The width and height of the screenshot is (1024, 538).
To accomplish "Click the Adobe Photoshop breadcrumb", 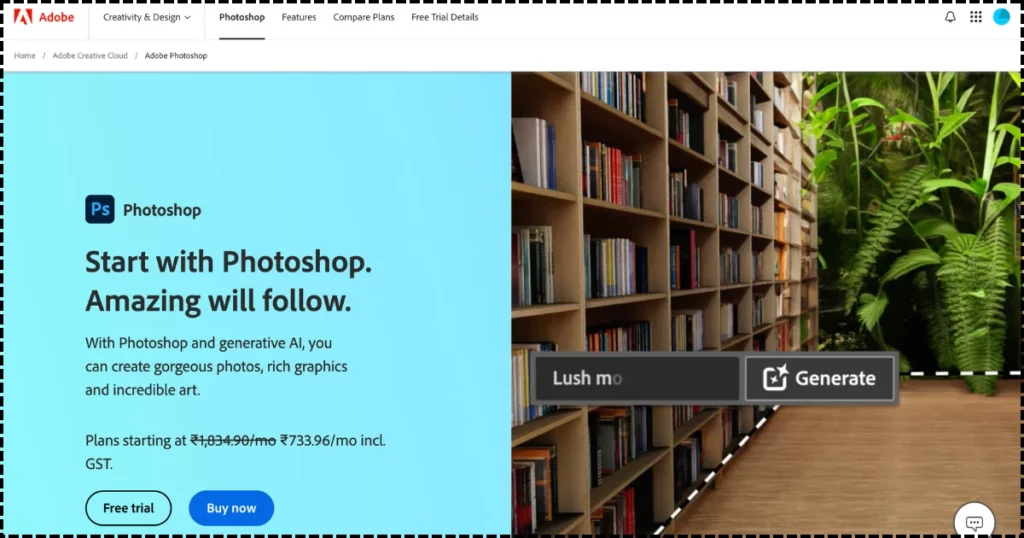I will [x=176, y=55].
